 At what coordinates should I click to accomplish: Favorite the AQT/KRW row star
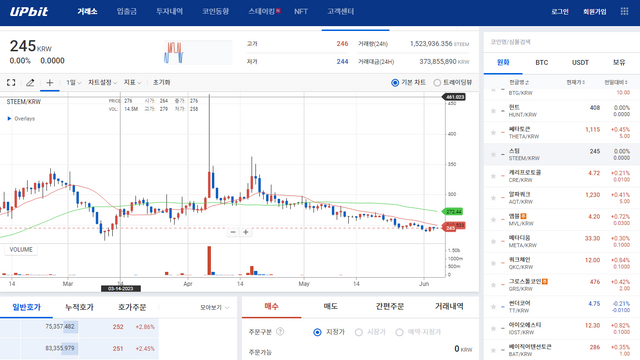pyautogui.click(x=493, y=198)
